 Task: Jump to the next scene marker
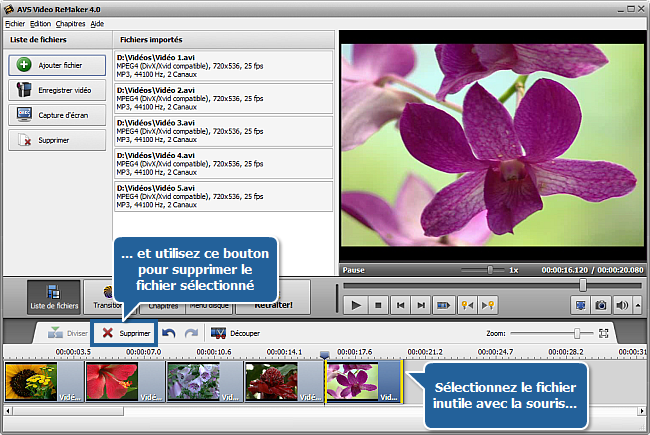tap(489, 305)
